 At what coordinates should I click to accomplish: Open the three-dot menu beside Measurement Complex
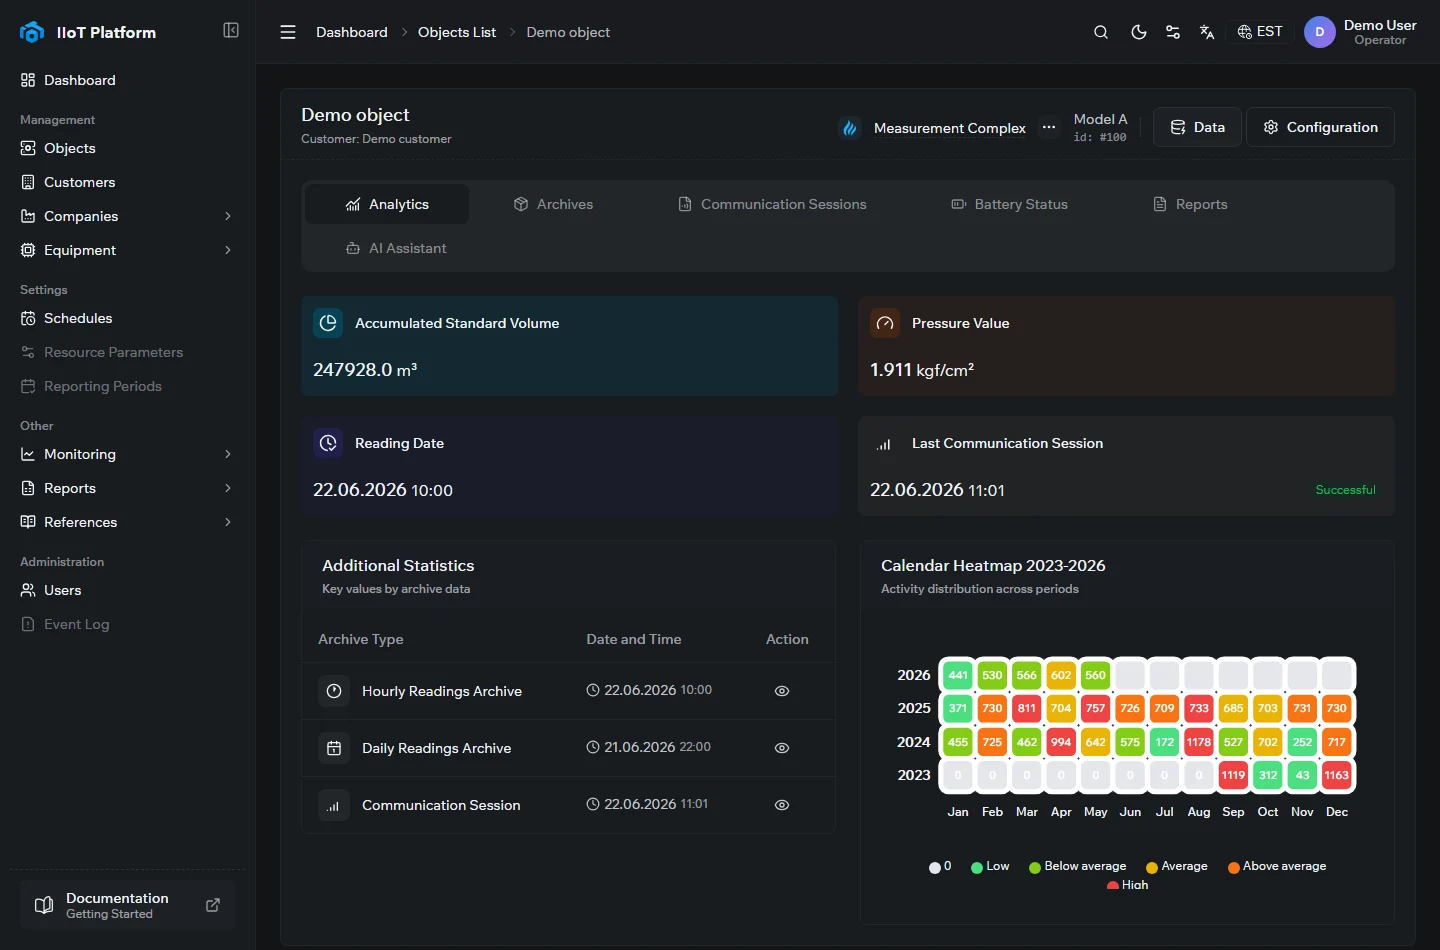tap(1048, 127)
